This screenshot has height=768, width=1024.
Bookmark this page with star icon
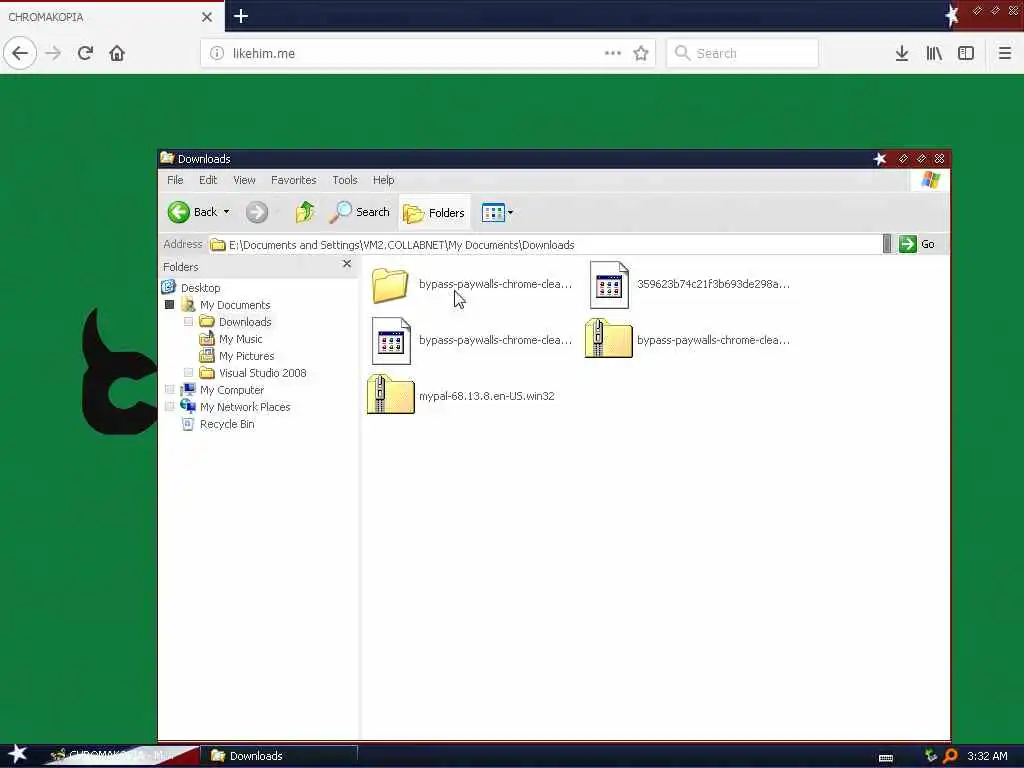point(641,53)
